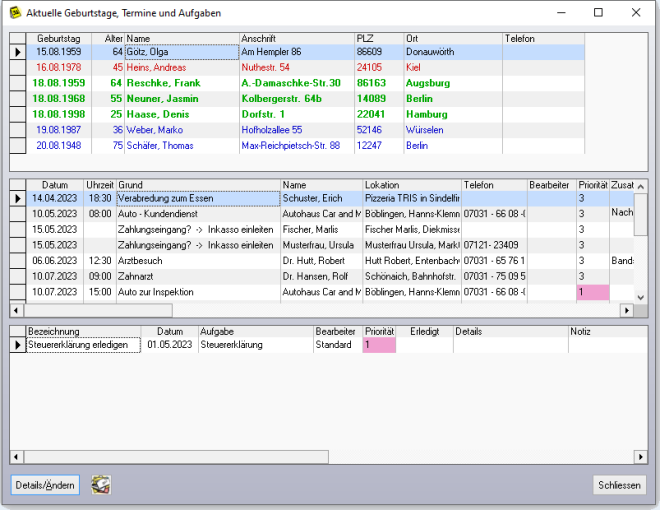Click the application icon in the title bar

(x=14, y=13)
